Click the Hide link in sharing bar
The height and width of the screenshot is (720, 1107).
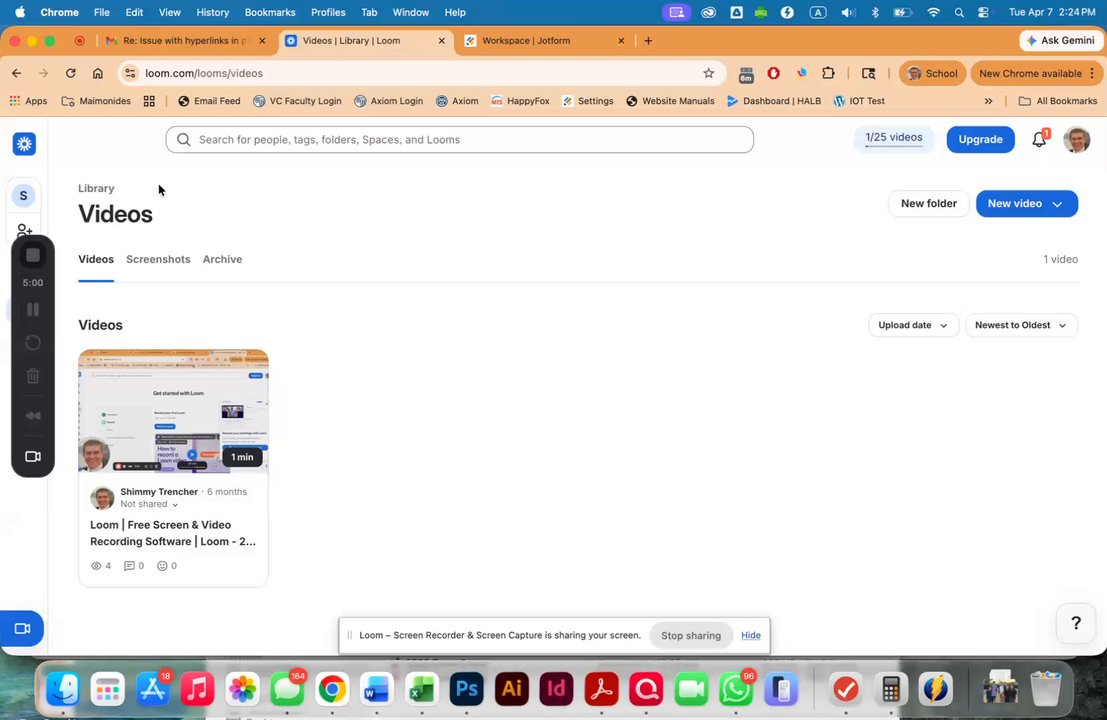[x=750, y=635]
